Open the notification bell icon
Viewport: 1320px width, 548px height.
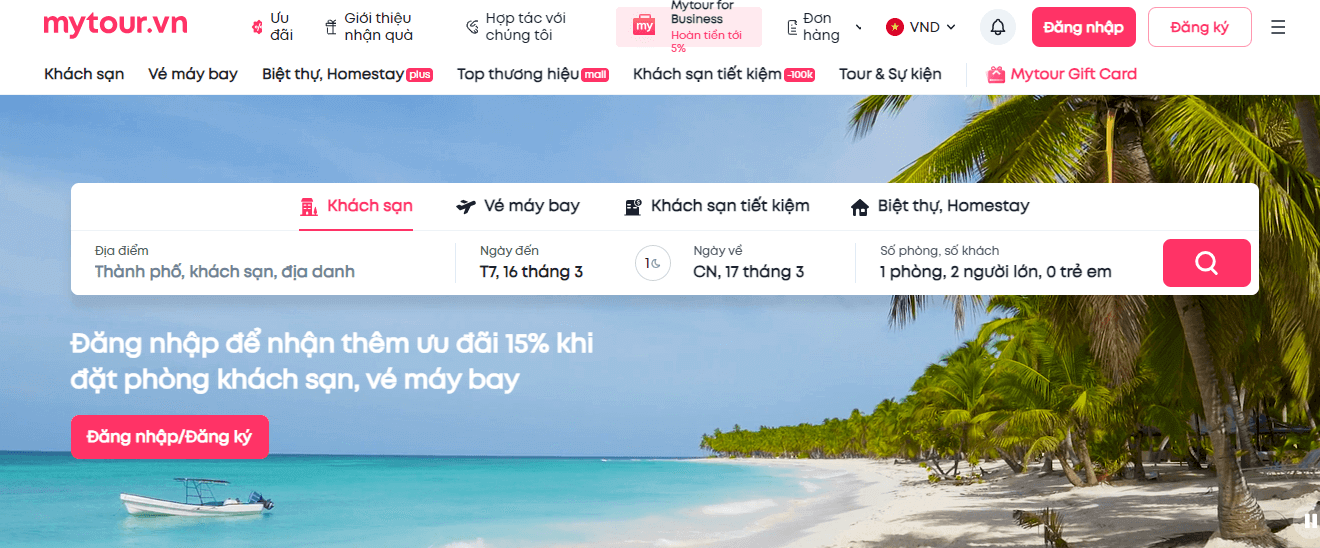coord(997,27)
